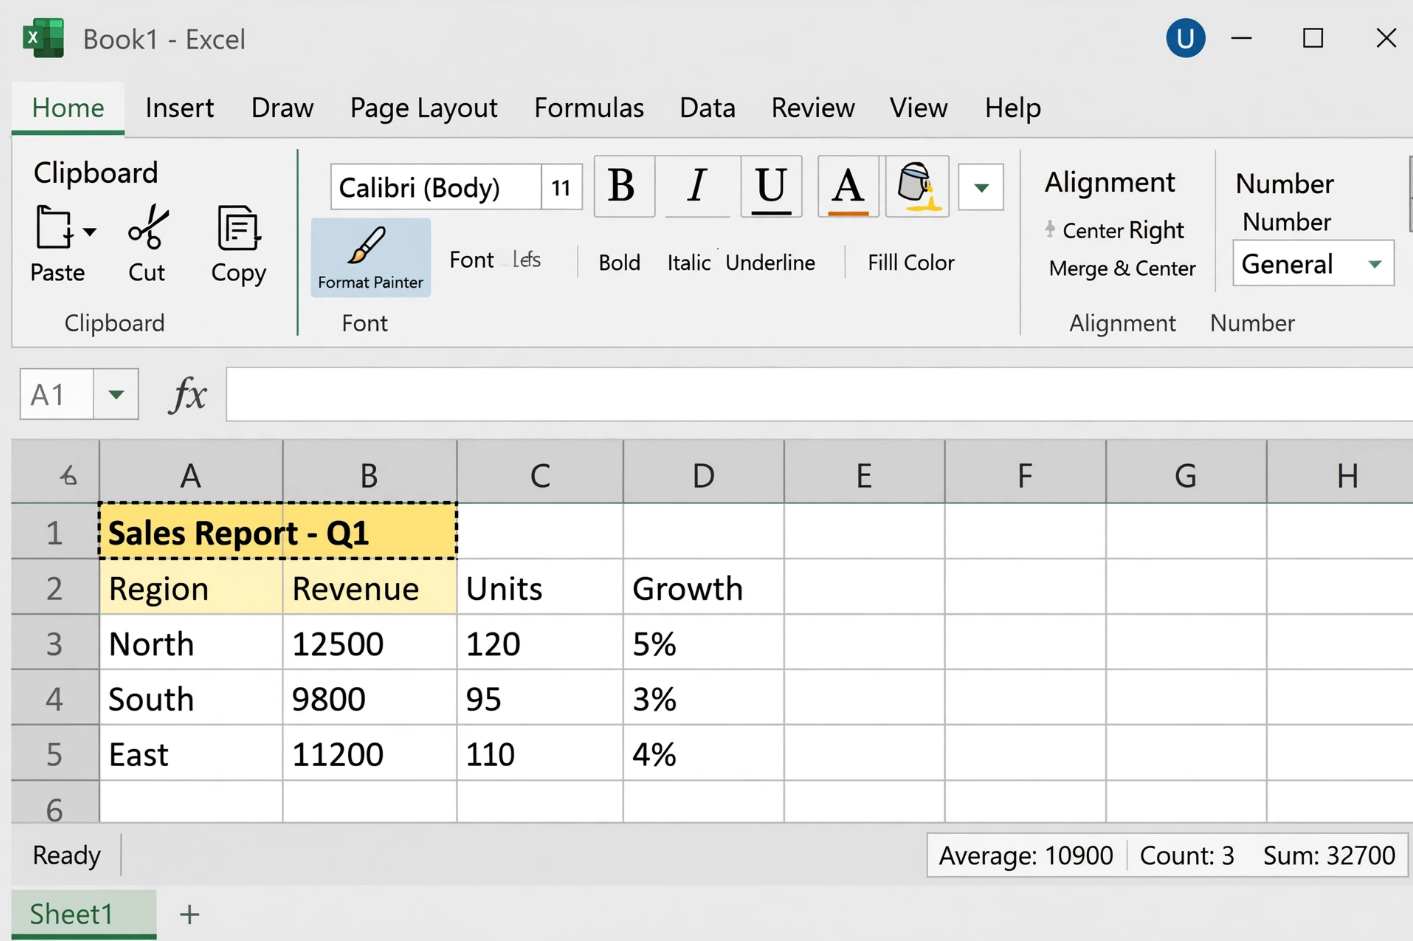This screenshot has width=1413, height=941.
Task: Click the font size box showing 11
Action: pos(562,187)
